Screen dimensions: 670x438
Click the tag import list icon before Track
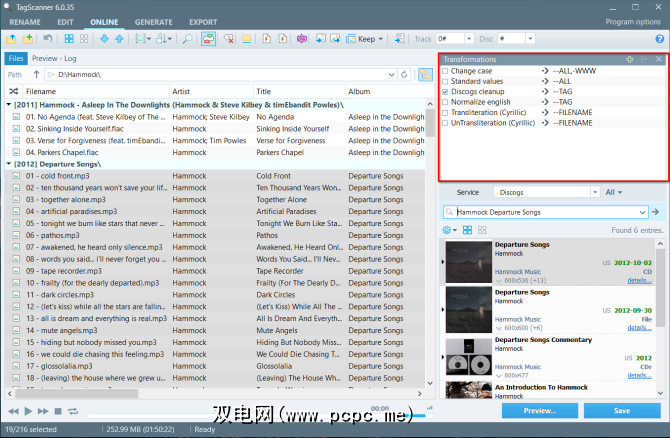coord(399,39)
